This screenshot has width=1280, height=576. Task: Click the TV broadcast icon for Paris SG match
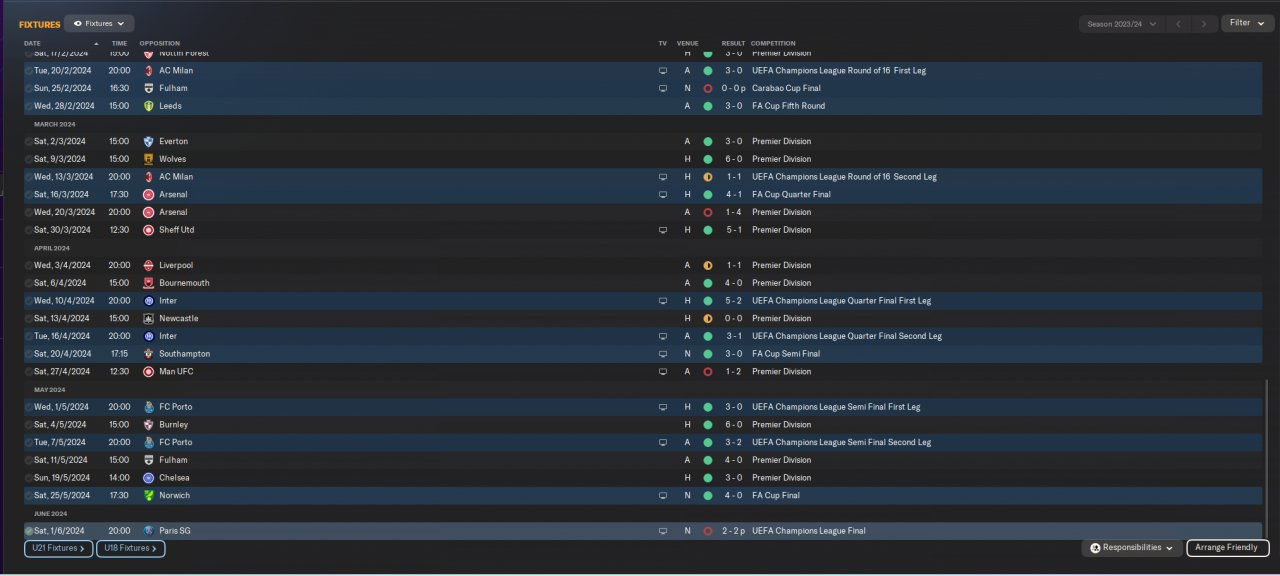point(662,531)
